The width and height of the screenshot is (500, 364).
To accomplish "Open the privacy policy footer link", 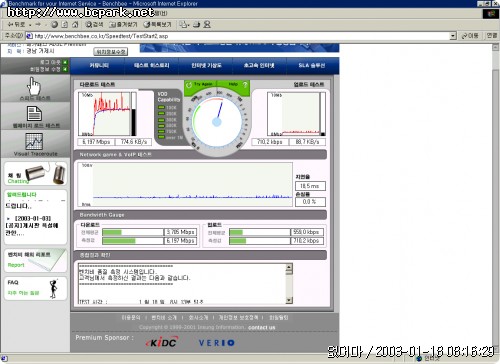I will tap(238, 318).
